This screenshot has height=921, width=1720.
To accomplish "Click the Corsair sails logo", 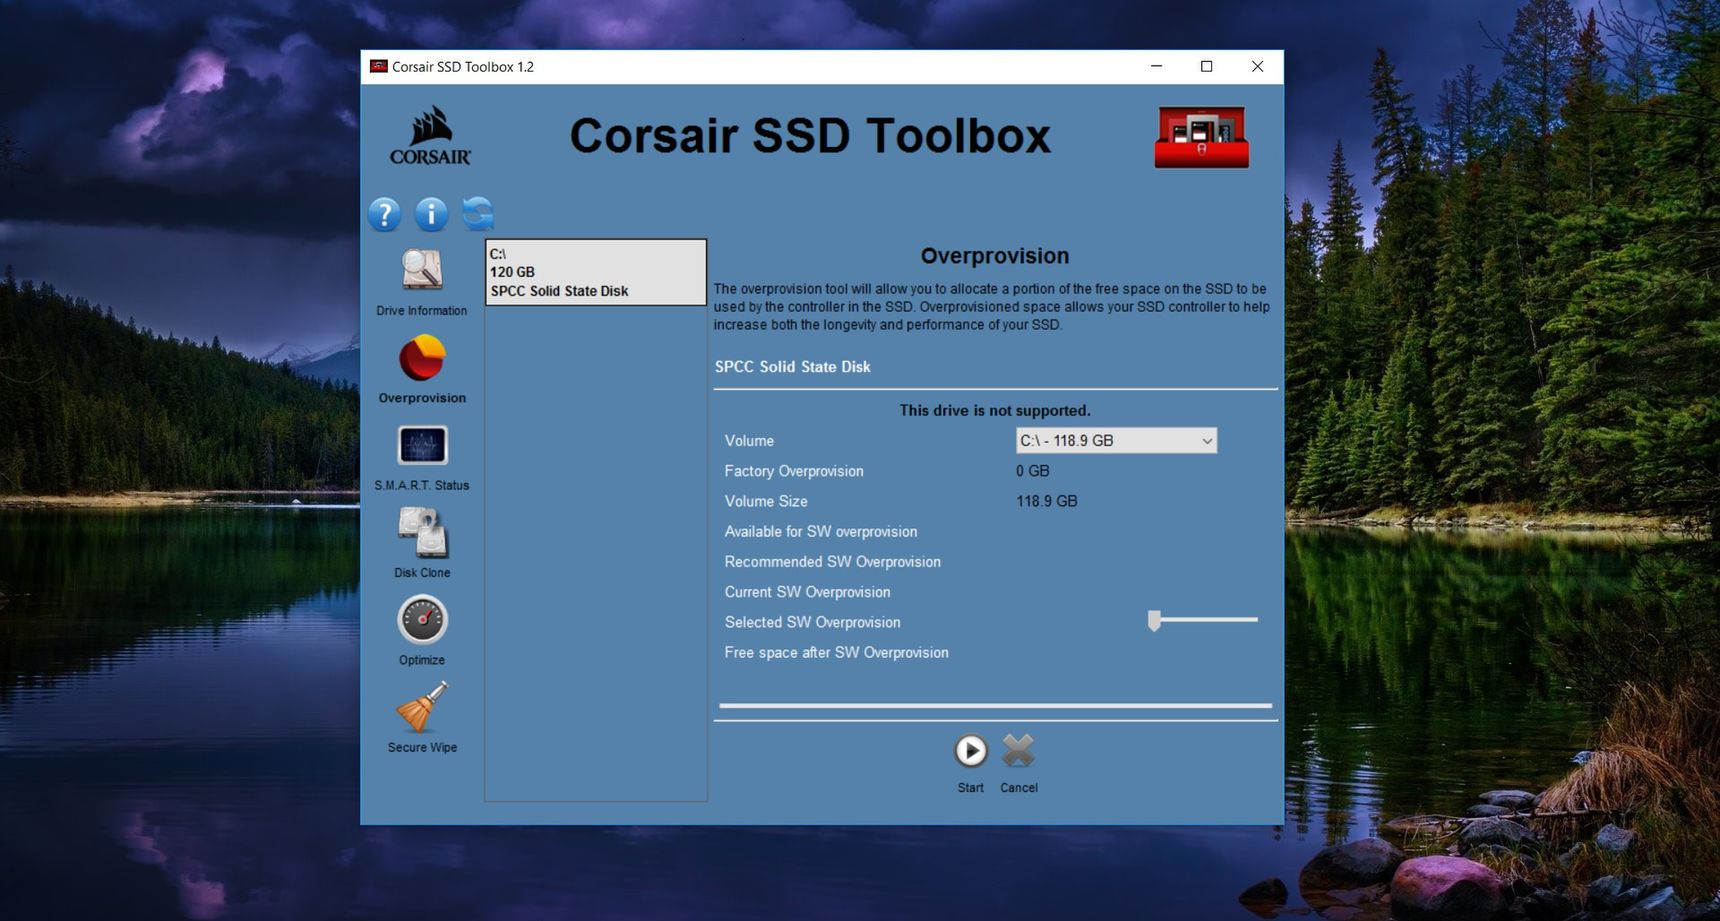I will click(430, 136).
